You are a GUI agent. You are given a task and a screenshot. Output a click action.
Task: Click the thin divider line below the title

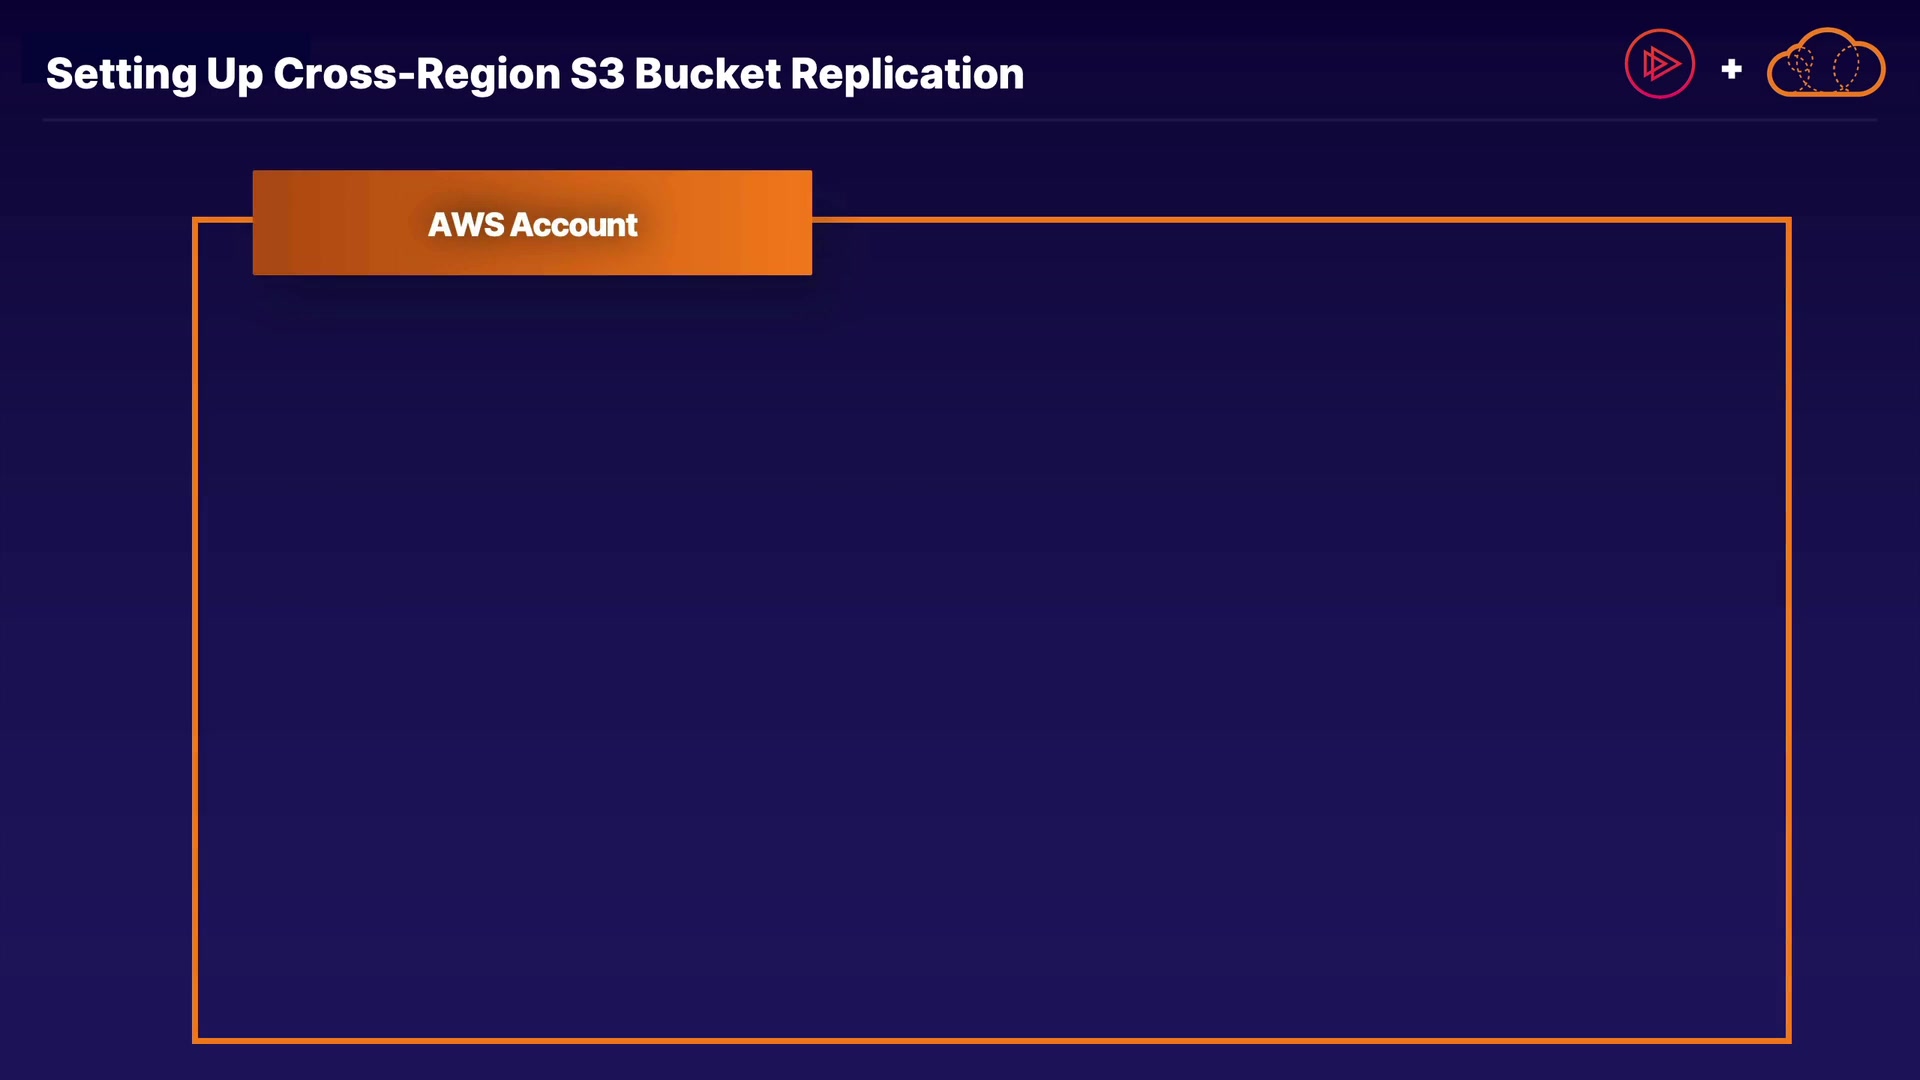click(x=960, y=120)
